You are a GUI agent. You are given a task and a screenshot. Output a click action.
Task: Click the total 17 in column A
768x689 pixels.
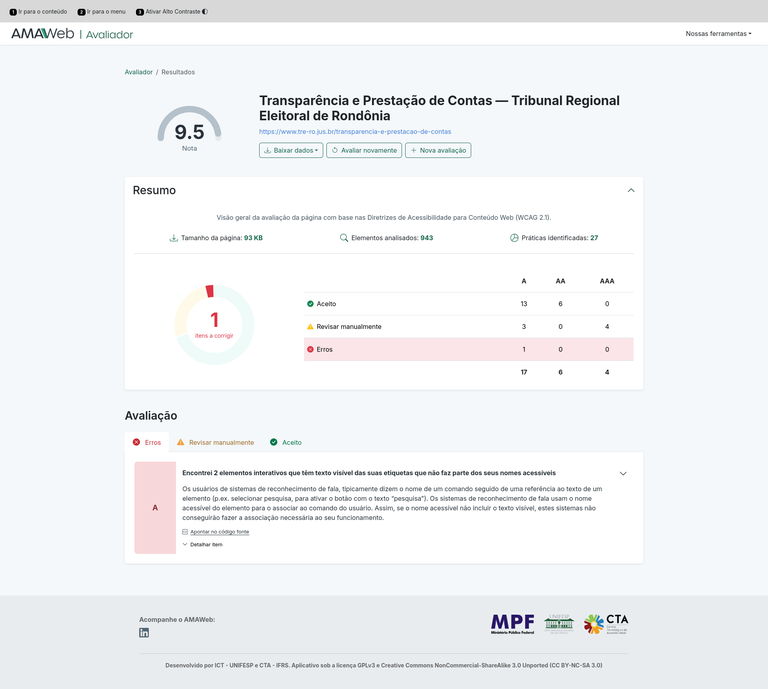(x=524, y=372)
